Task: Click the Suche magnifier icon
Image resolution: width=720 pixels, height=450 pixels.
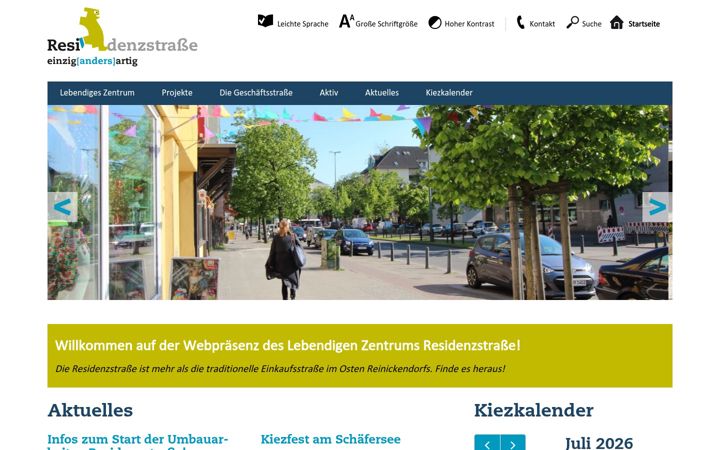Action: (573, 22)
